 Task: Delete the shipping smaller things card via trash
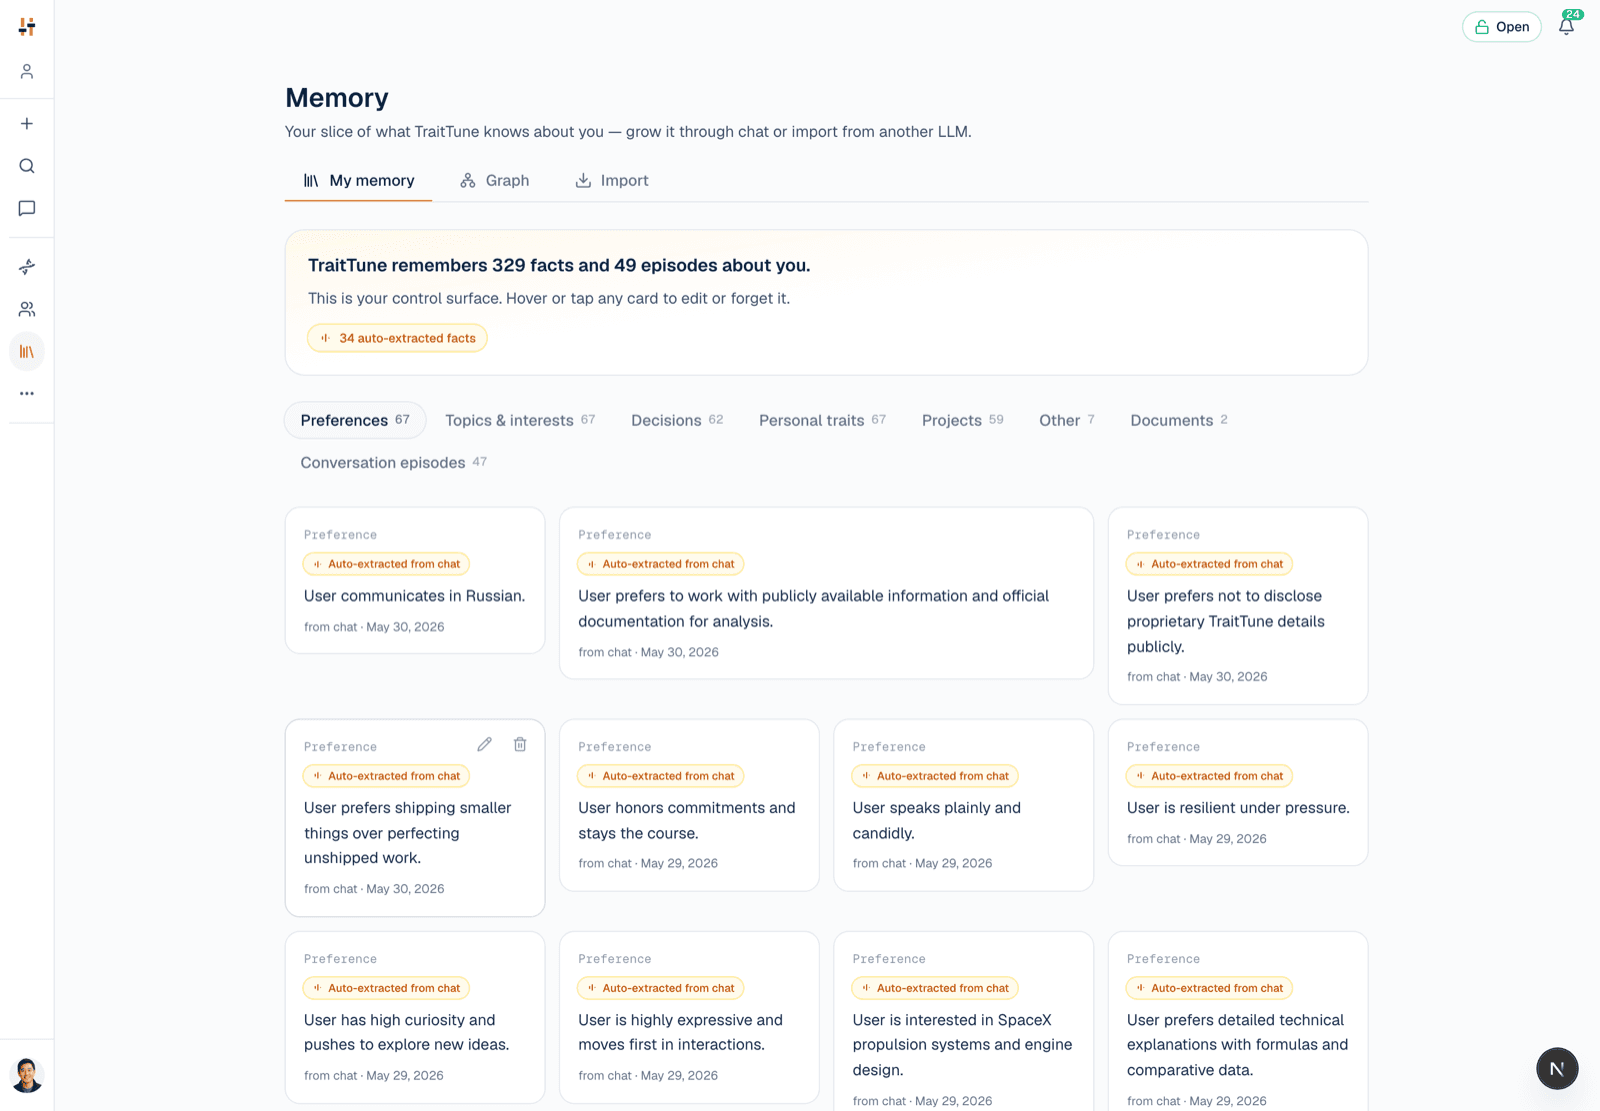520,745
